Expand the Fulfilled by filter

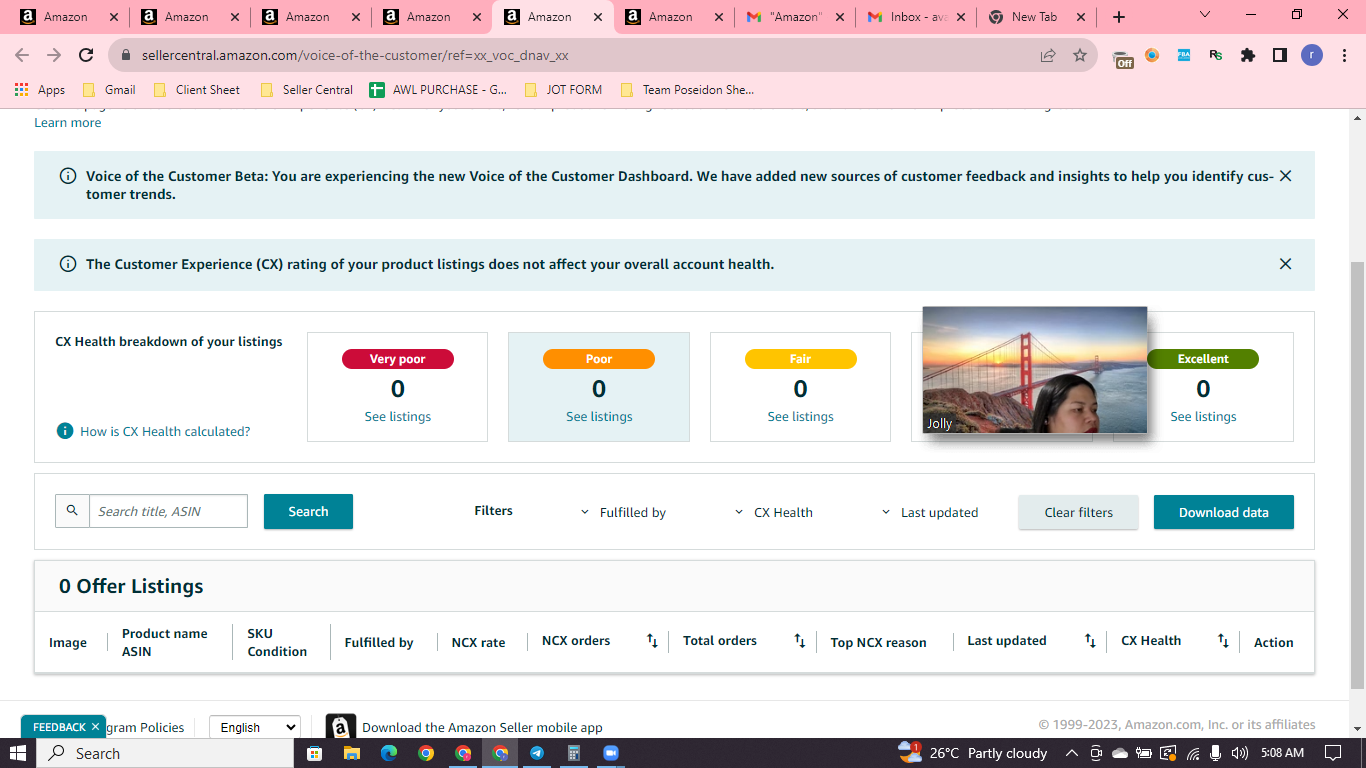tap(623, 512)
